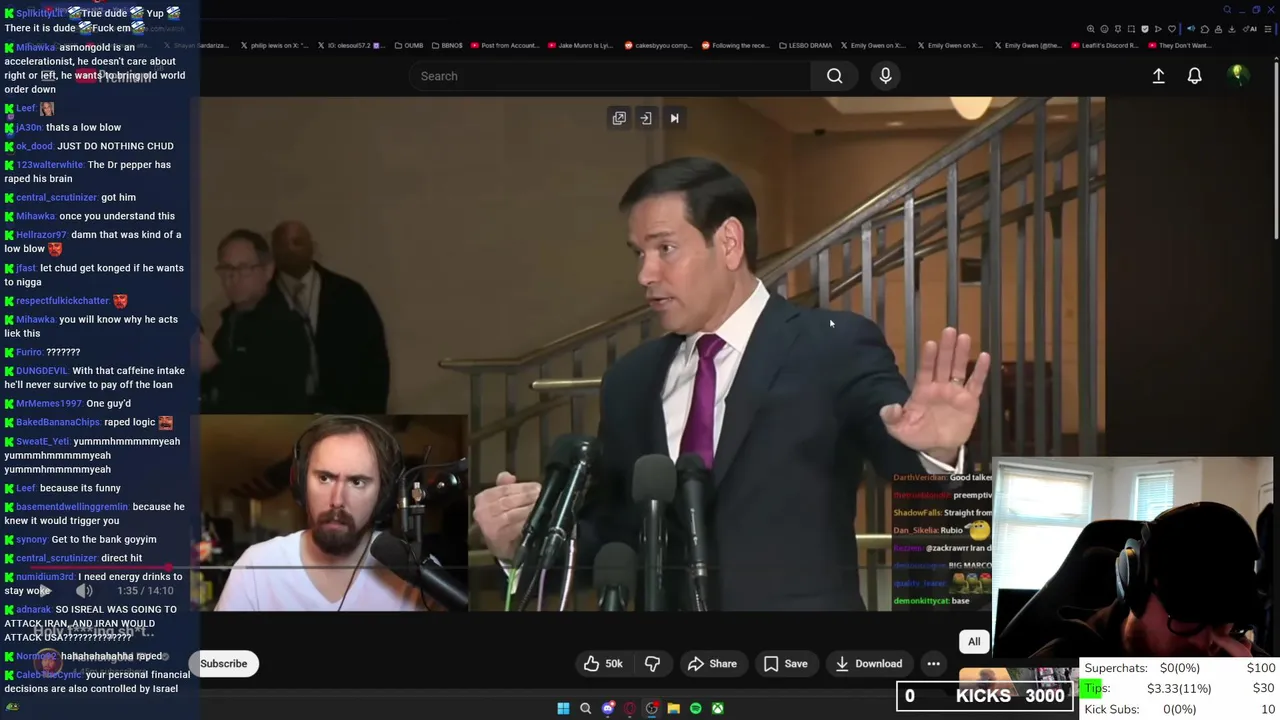Viewport: 1280px width, 720px height.
Task: Click the KICKS 3000 counter bar
Action: 985,696
